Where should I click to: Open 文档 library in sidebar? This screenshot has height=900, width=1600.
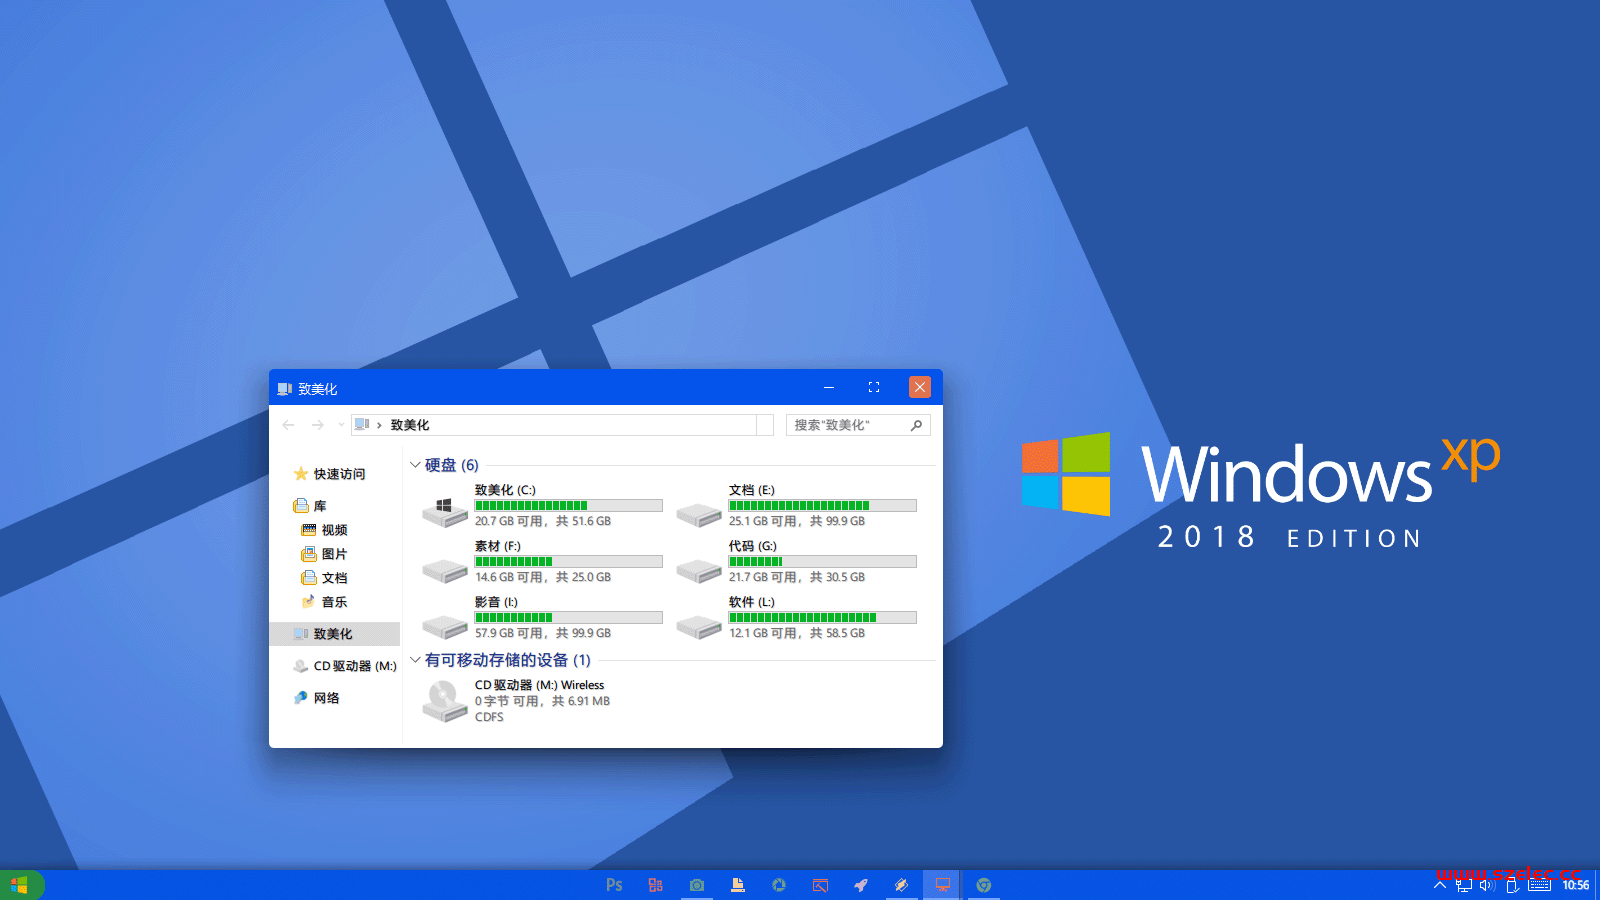(334, 578)
